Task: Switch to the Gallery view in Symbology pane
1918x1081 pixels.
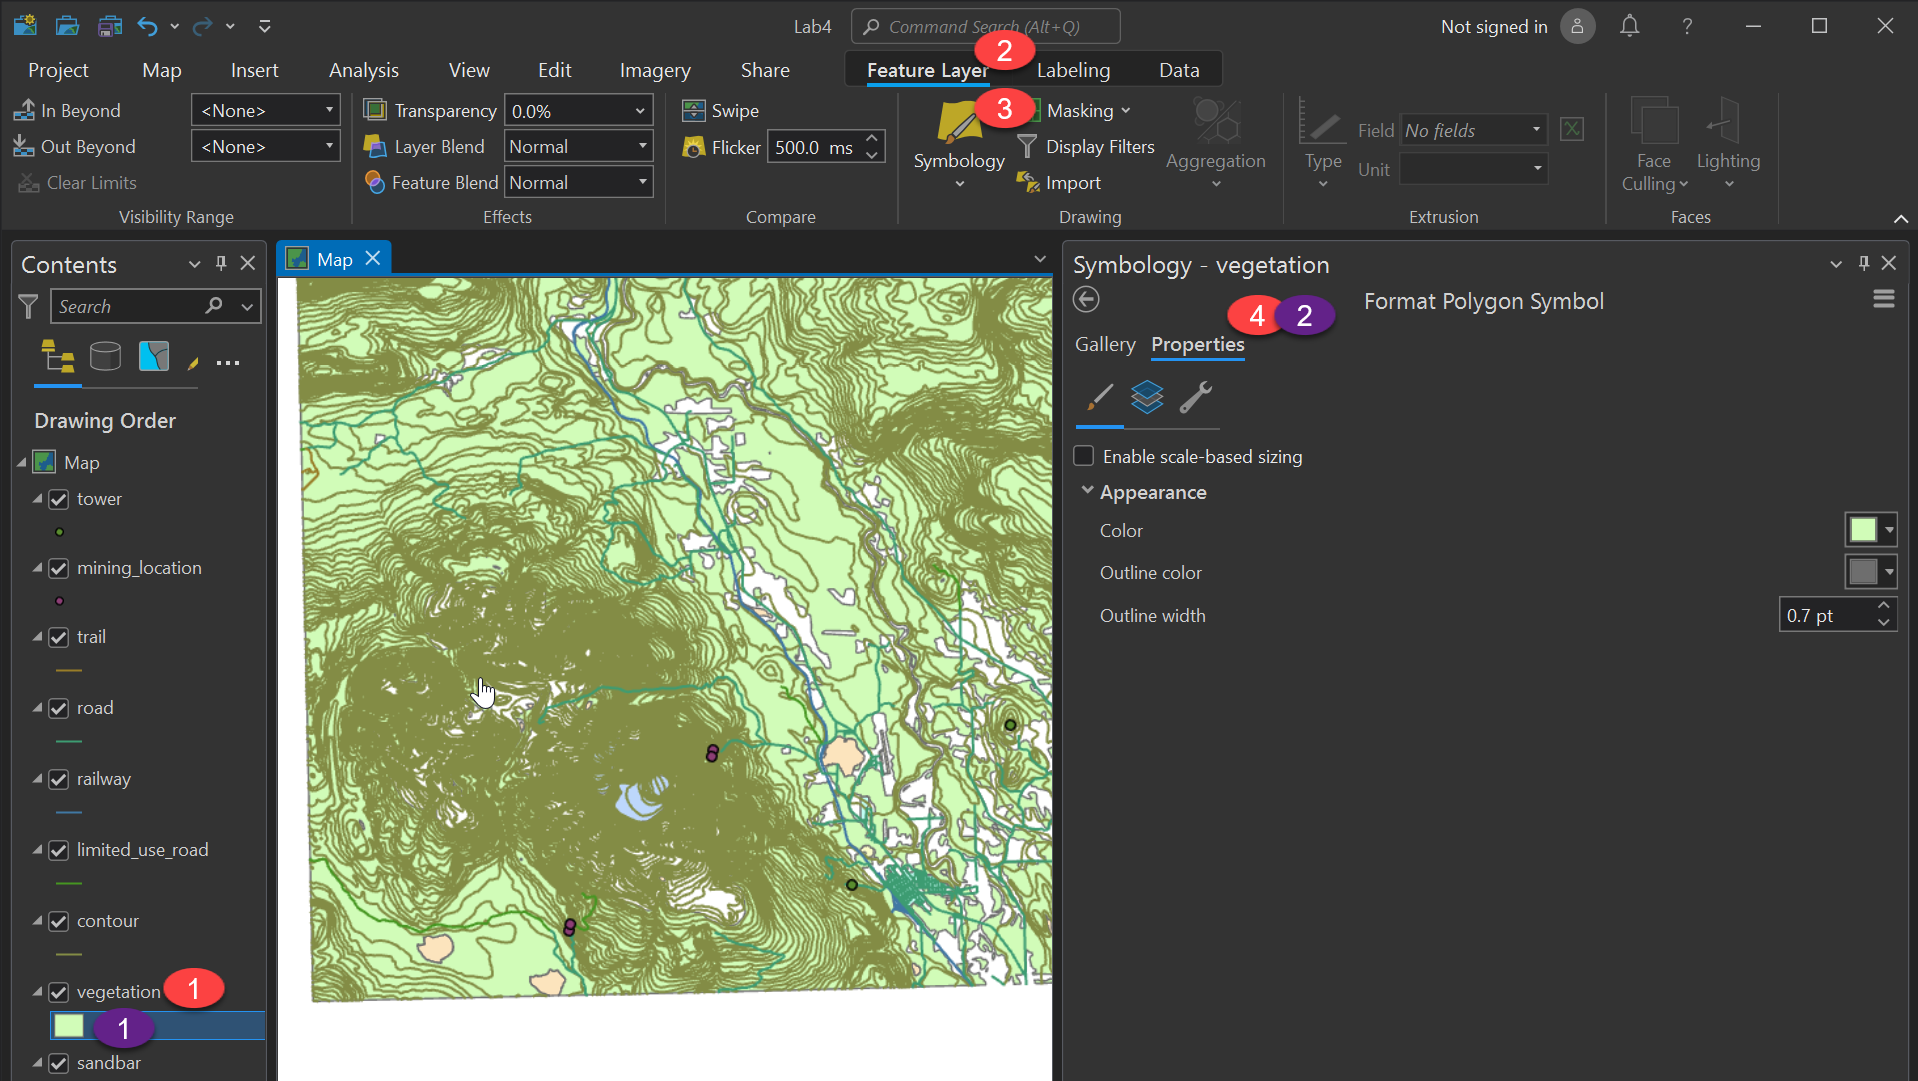Action: 1104,344
